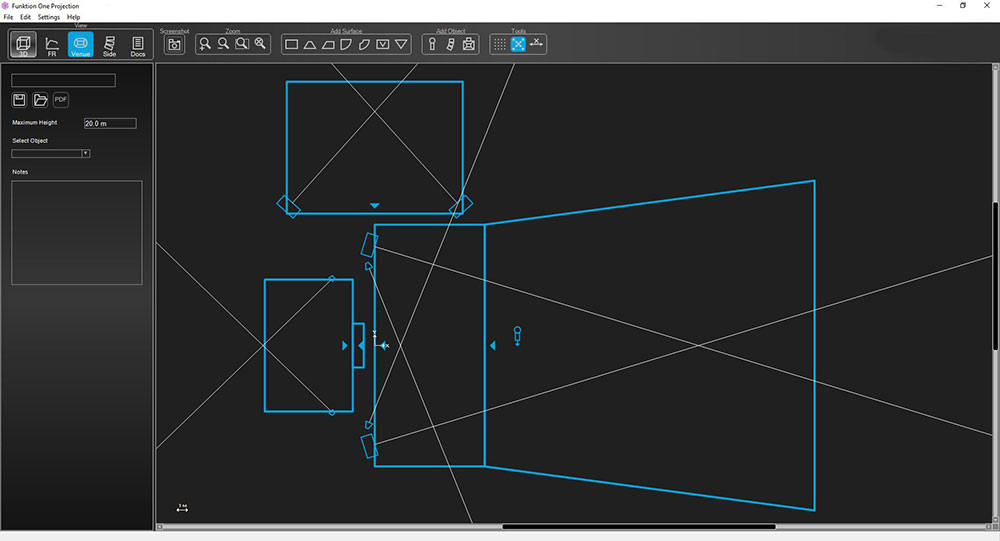This screenshot has height=541, width=1000.
Task: Click the PDF export button
Action: pos(61,100)
